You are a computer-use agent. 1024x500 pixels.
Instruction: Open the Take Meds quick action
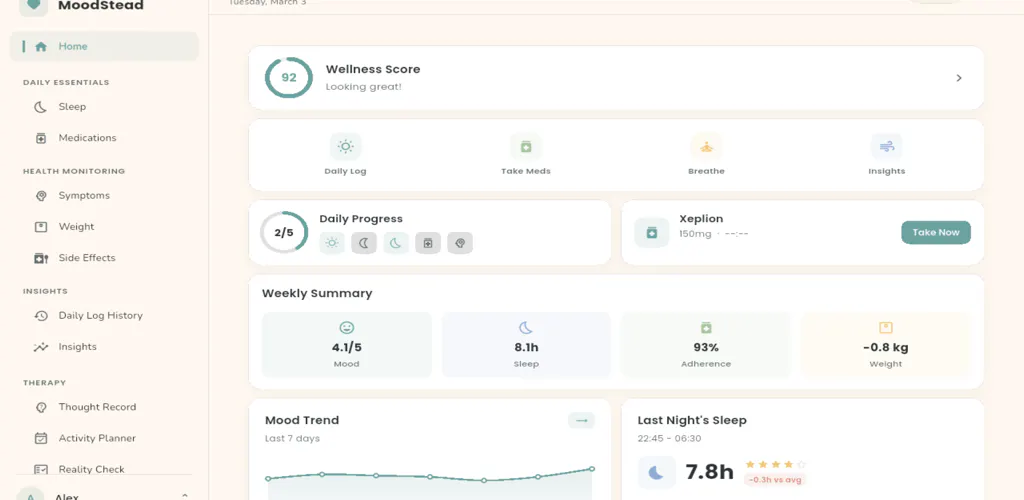coord(526,155)
